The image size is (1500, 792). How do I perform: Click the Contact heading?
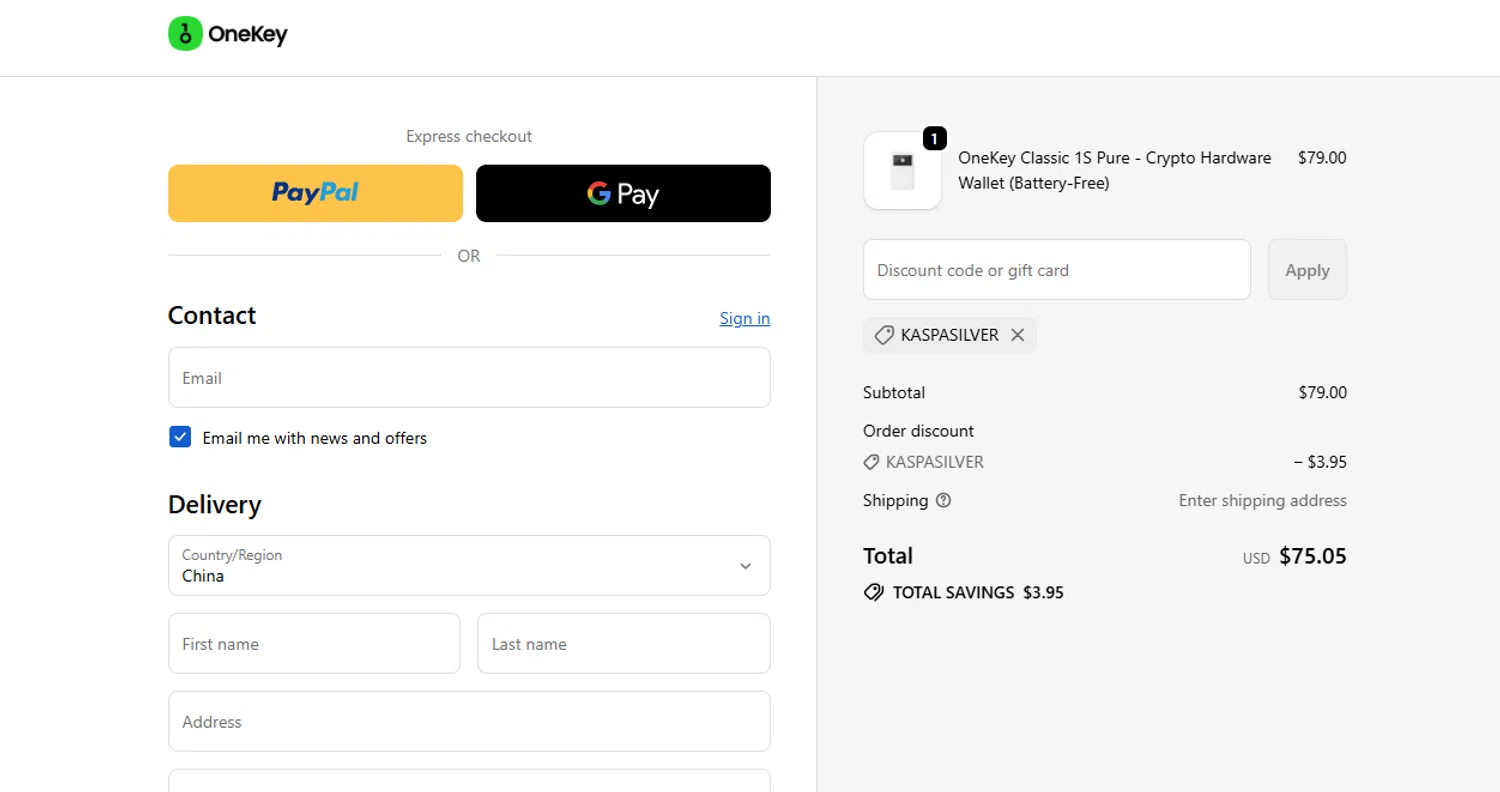click(x=212, y=315)
